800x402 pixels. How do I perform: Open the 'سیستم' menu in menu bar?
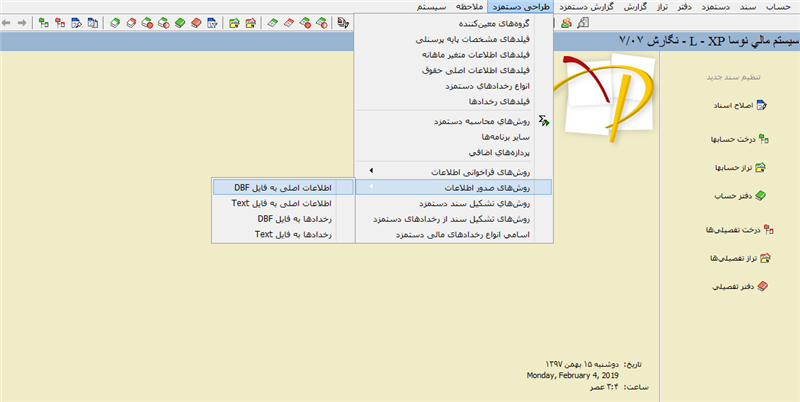[x=416, y=6]
